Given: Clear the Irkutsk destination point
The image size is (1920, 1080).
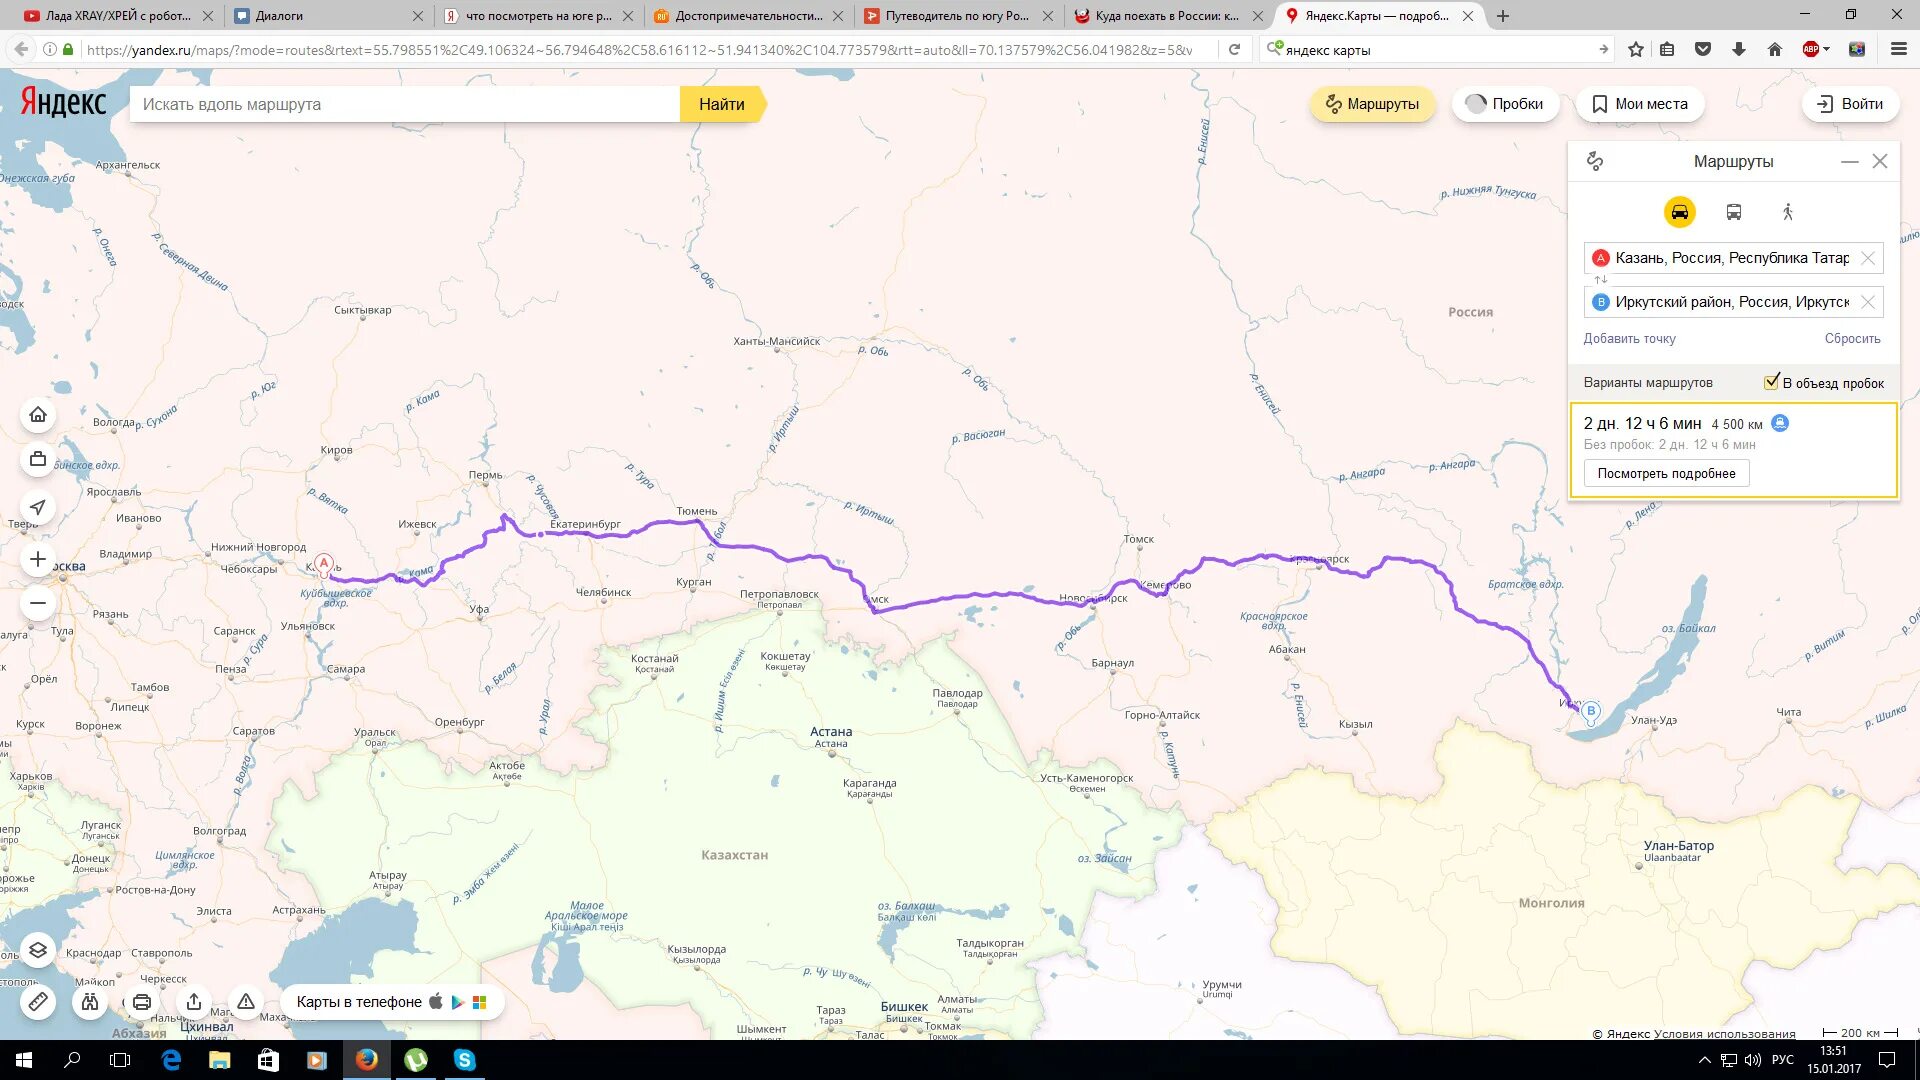Looking at the screenshot, I should [1868, 302].
